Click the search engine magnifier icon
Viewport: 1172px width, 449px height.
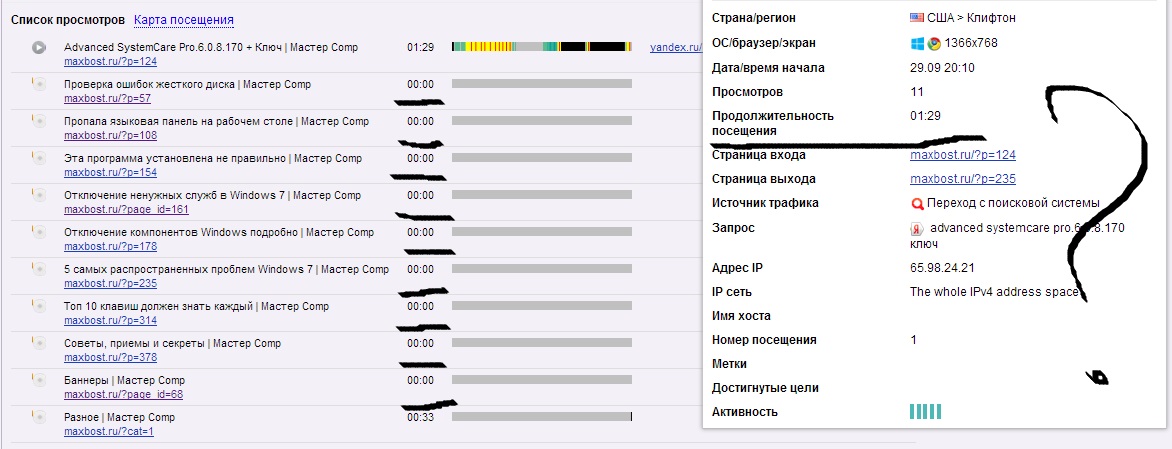coord(917,204)
